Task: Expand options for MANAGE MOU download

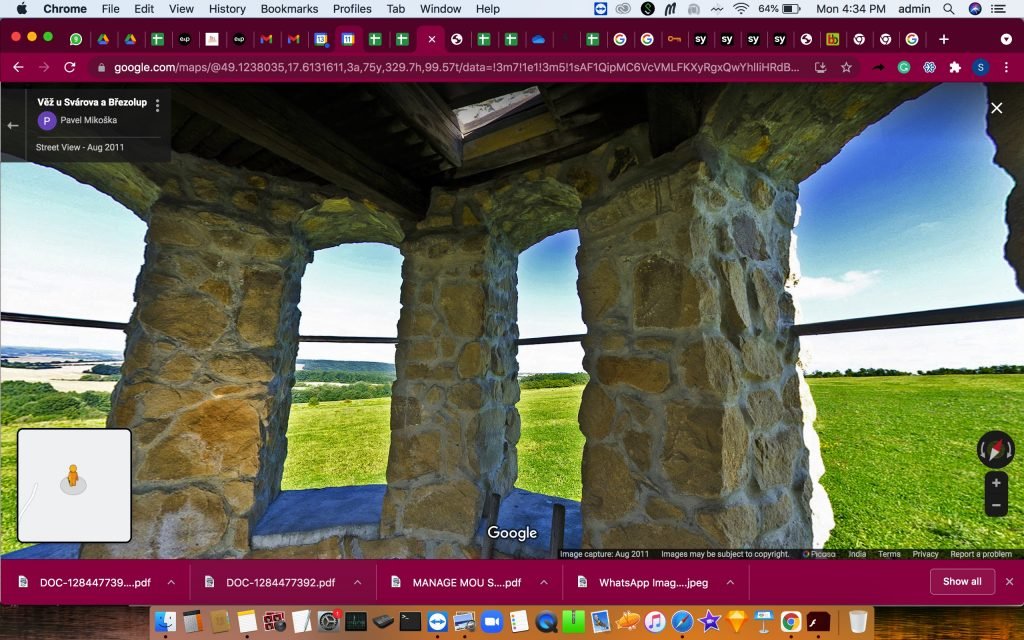Action: (544, 582)
